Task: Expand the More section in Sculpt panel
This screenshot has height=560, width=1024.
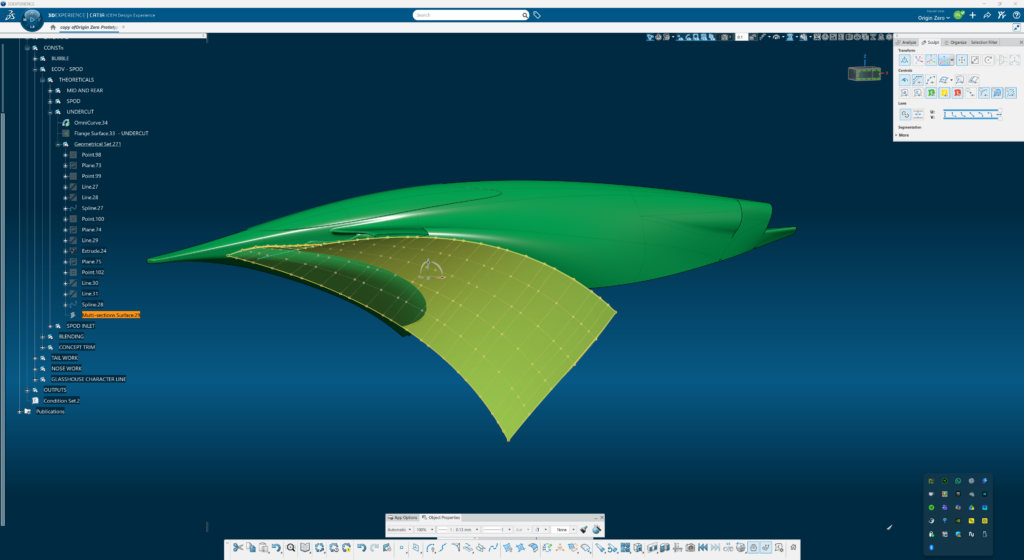Action: point(904,135)
